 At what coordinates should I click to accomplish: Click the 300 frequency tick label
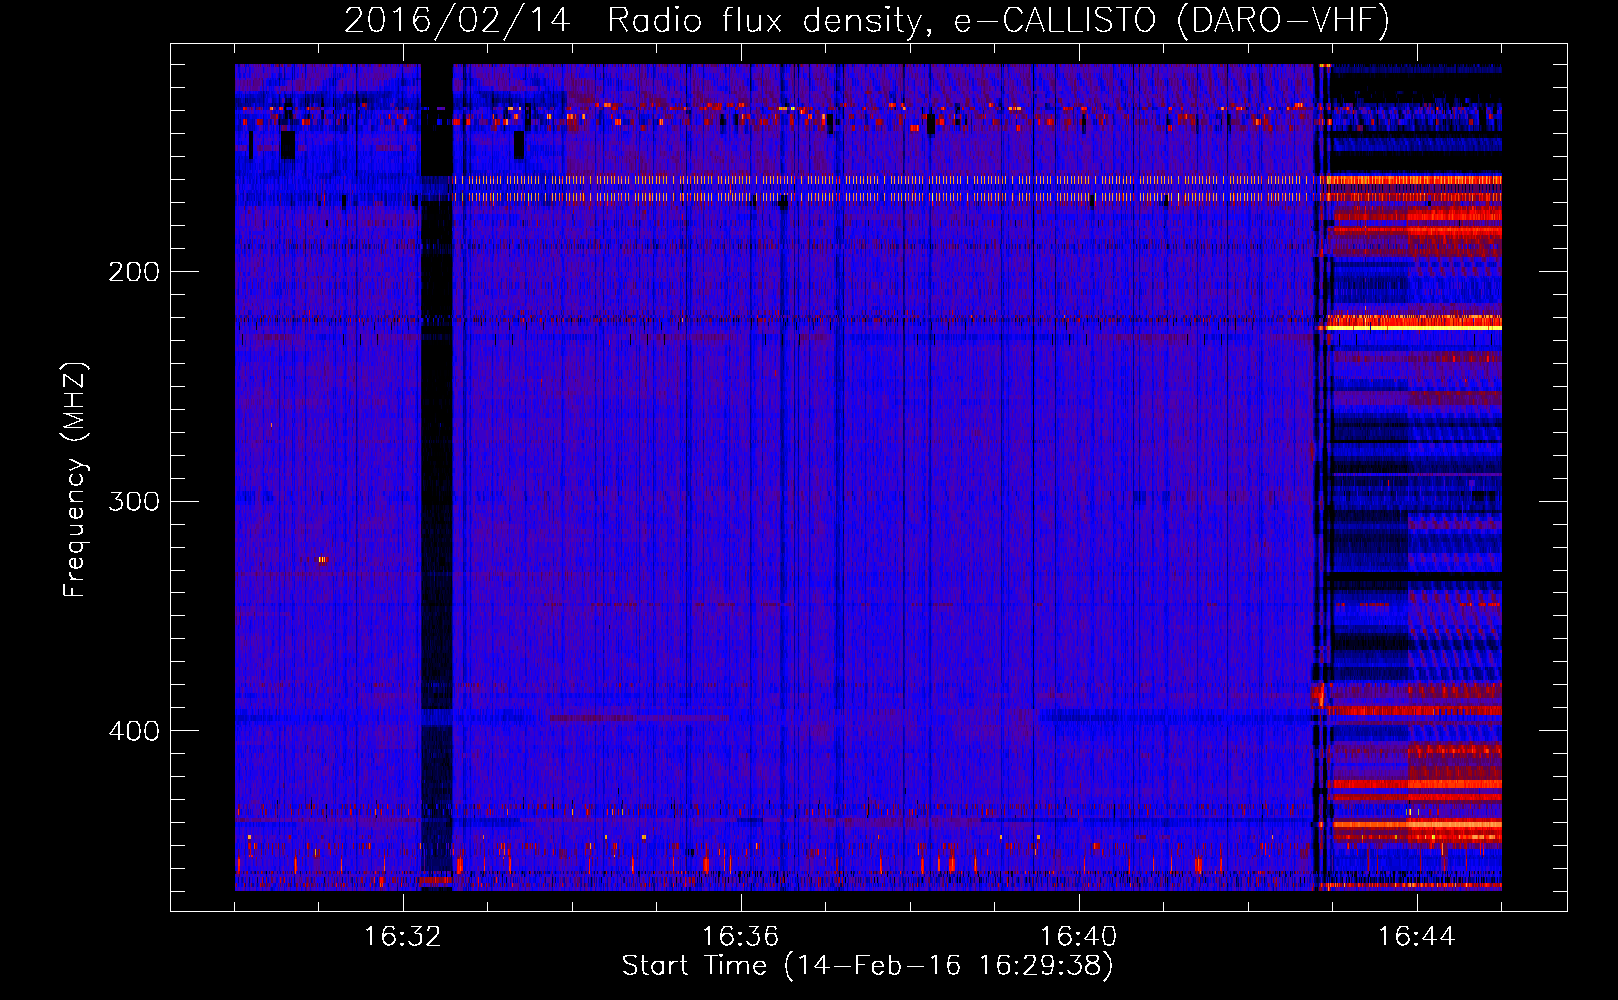tap(134, 501)
